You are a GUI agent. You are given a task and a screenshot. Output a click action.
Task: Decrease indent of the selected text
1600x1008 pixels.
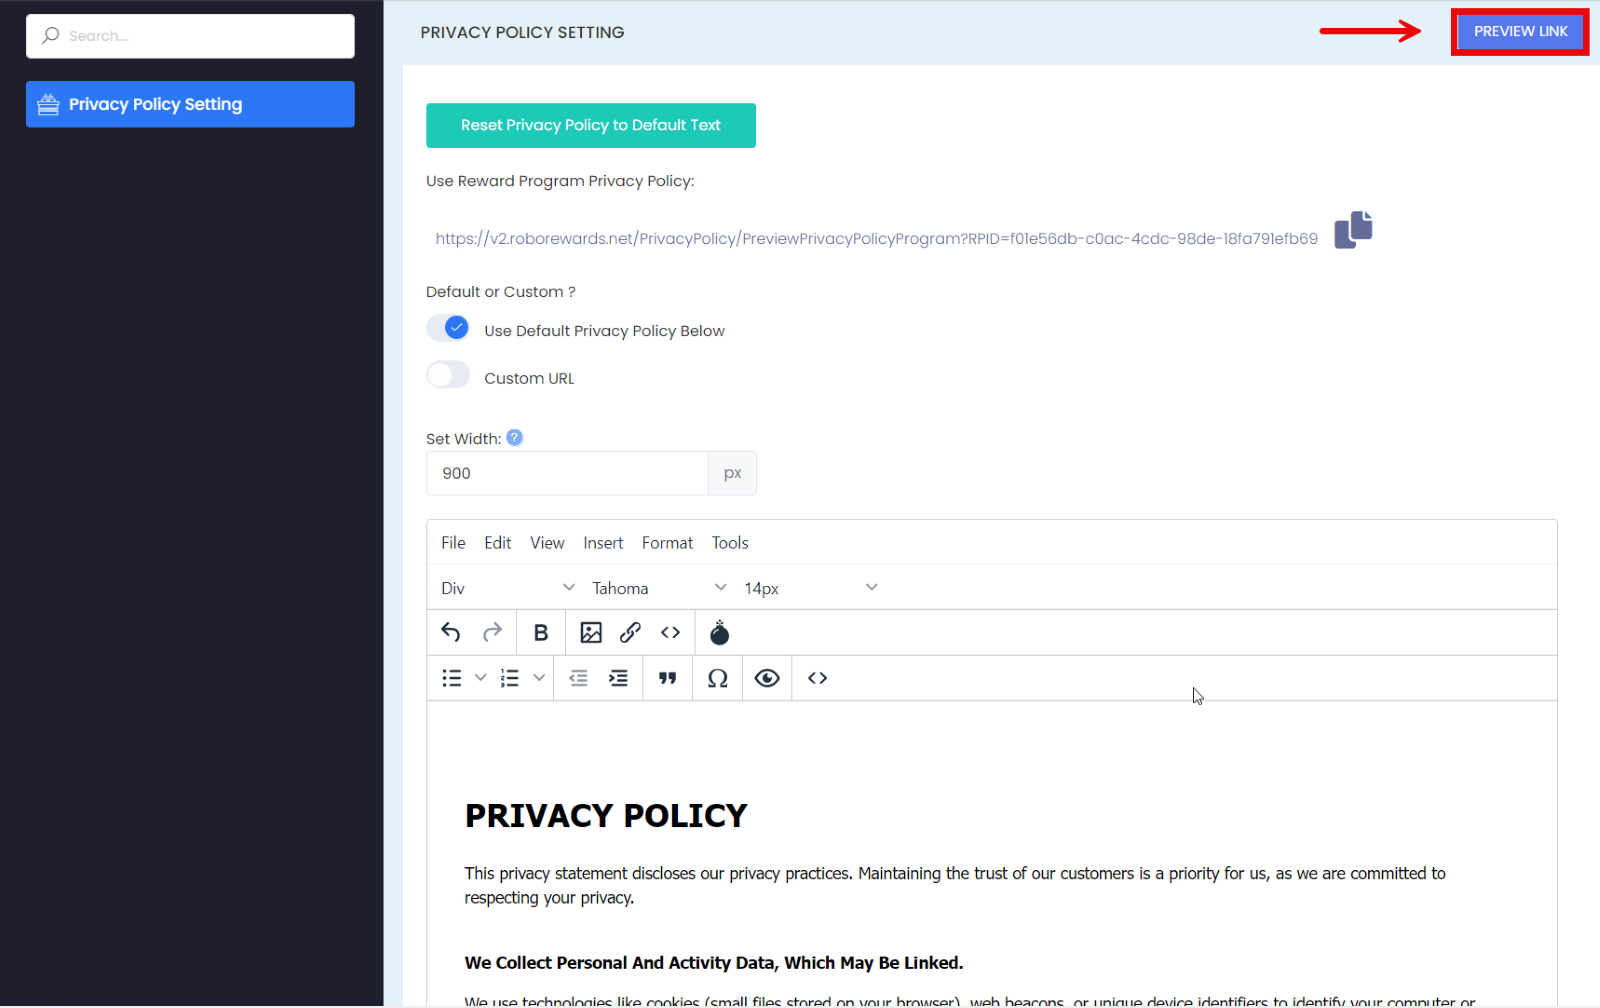pos(578,678)
